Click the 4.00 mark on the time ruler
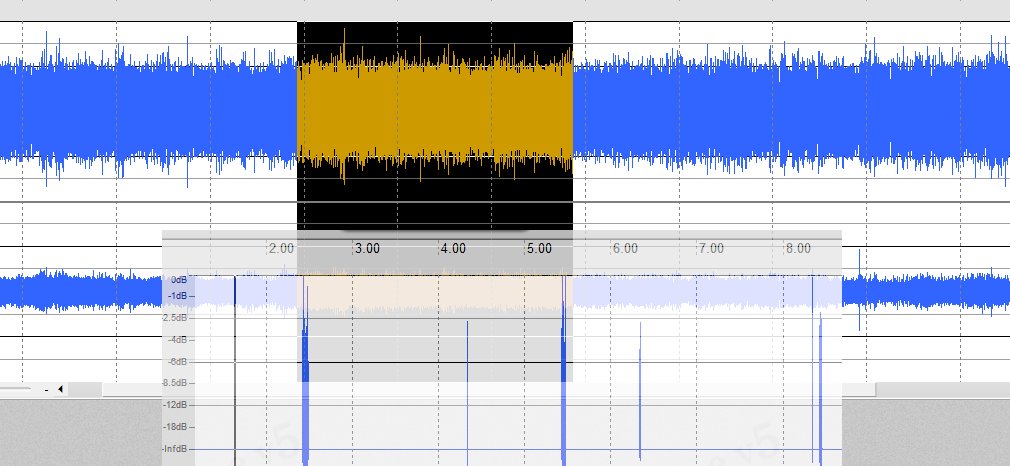This screenshot has height=466, width=1010. [x=453, y=248]
